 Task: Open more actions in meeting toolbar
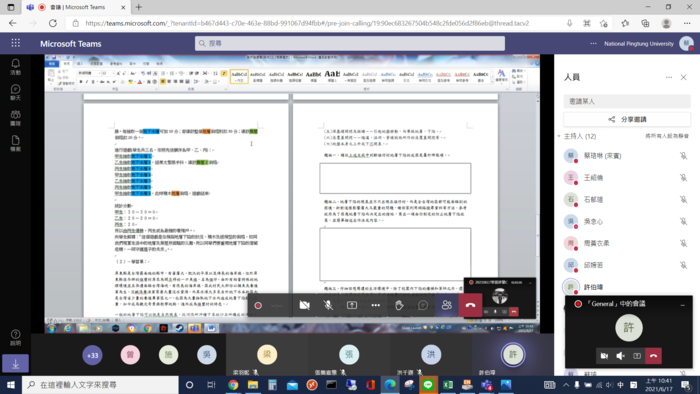point(375,305)
